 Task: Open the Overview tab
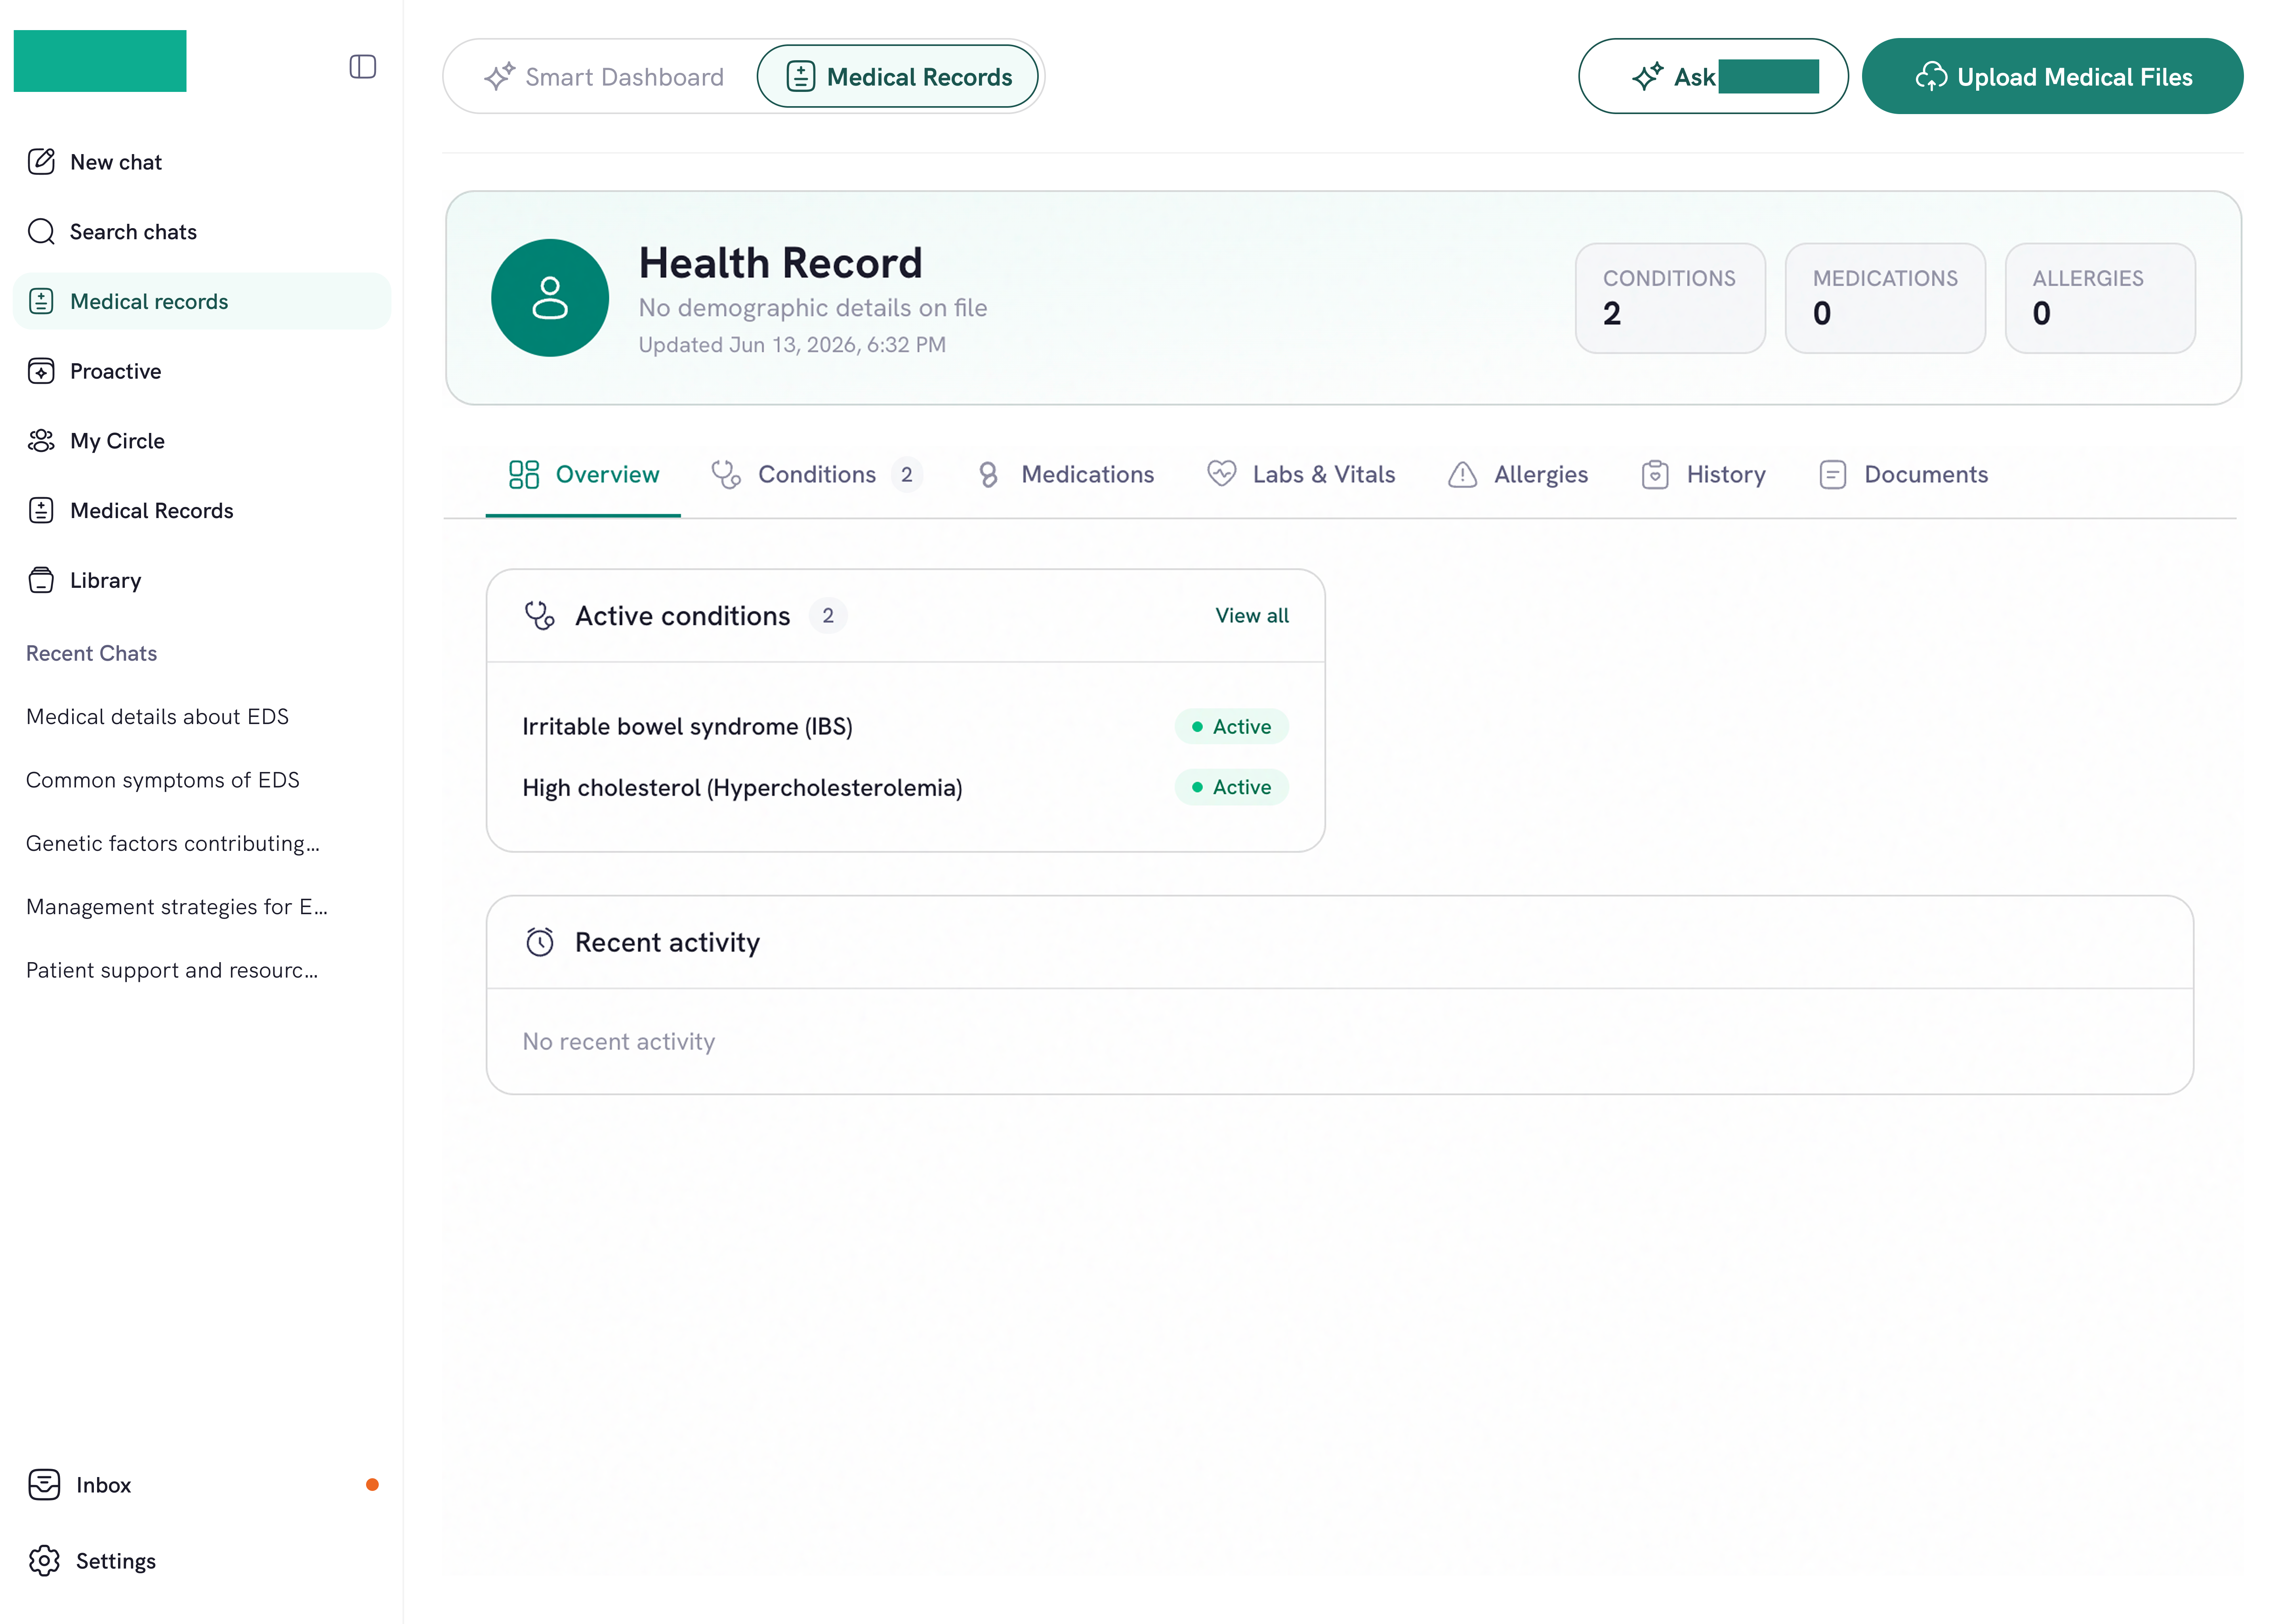[583, 474]
